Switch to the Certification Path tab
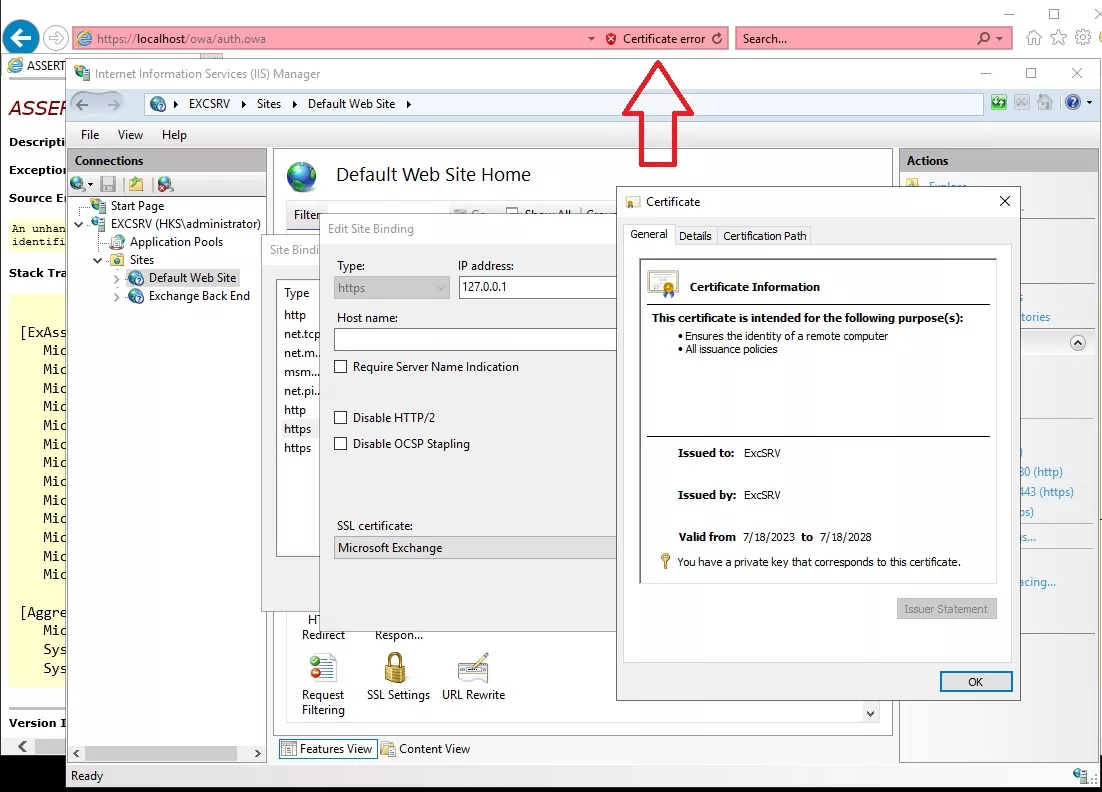Viewport: 1102px width, 792px height. coord(765,236)
